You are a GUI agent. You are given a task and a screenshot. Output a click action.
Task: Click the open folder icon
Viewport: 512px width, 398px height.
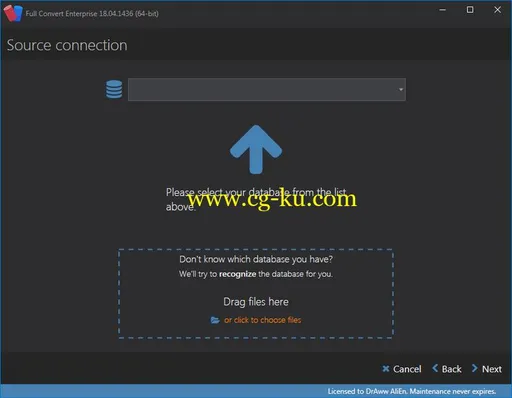tap(215, 320)
